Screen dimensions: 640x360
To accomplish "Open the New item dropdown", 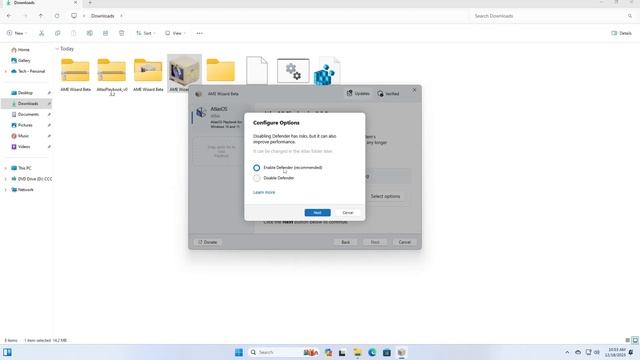I will pos(17,33).
